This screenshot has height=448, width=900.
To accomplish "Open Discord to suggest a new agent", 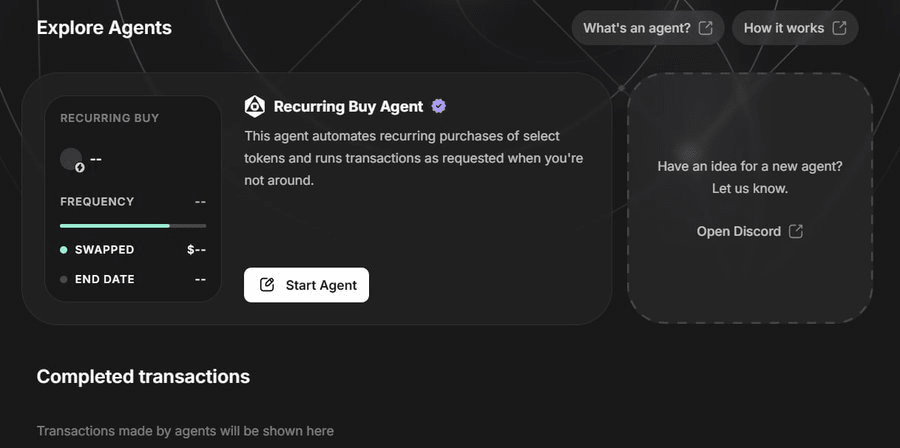I will pyautogui.click(x=739, y=231).
